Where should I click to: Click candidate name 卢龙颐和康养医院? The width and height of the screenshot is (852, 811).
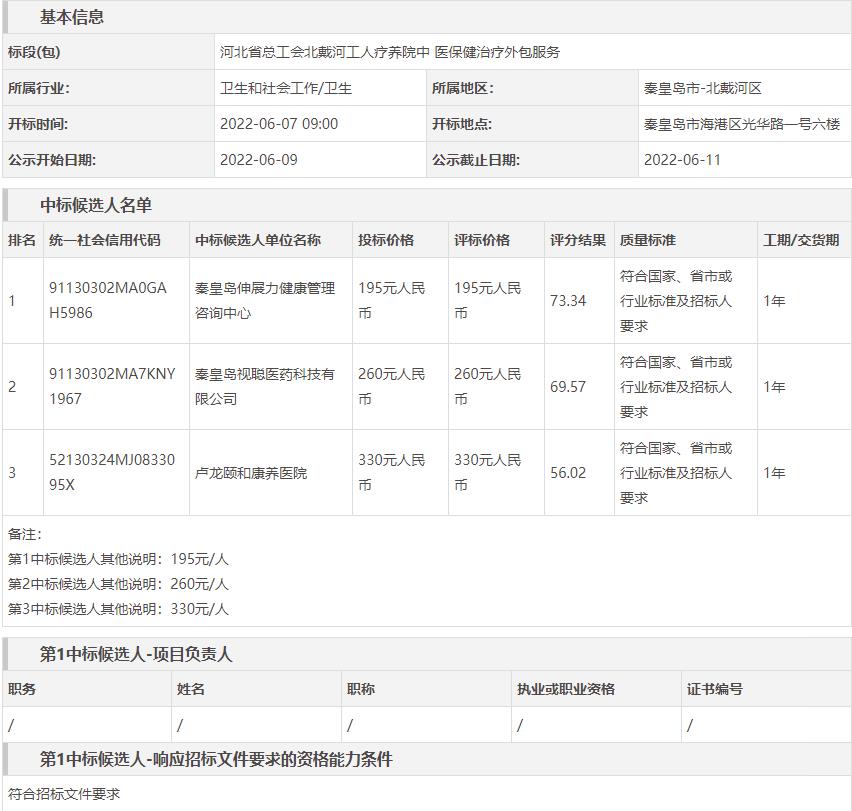pyautogui.click(x=251, y=473)
